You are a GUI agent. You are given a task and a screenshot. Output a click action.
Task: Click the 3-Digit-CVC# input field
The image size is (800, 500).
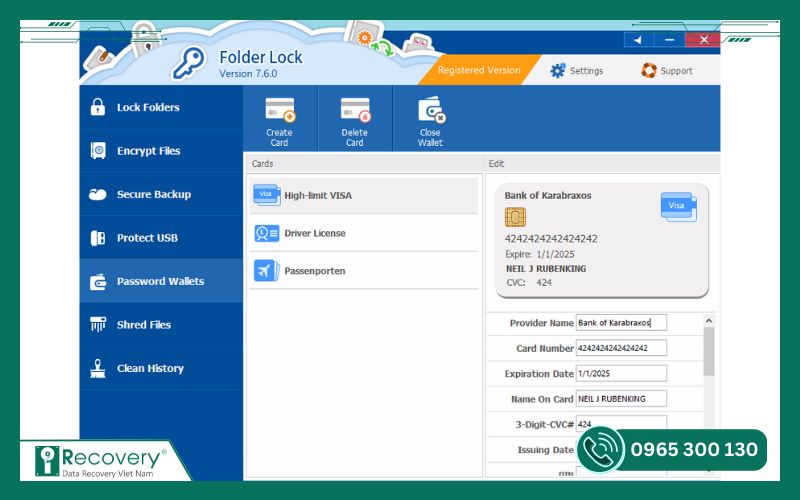point(621,423)
